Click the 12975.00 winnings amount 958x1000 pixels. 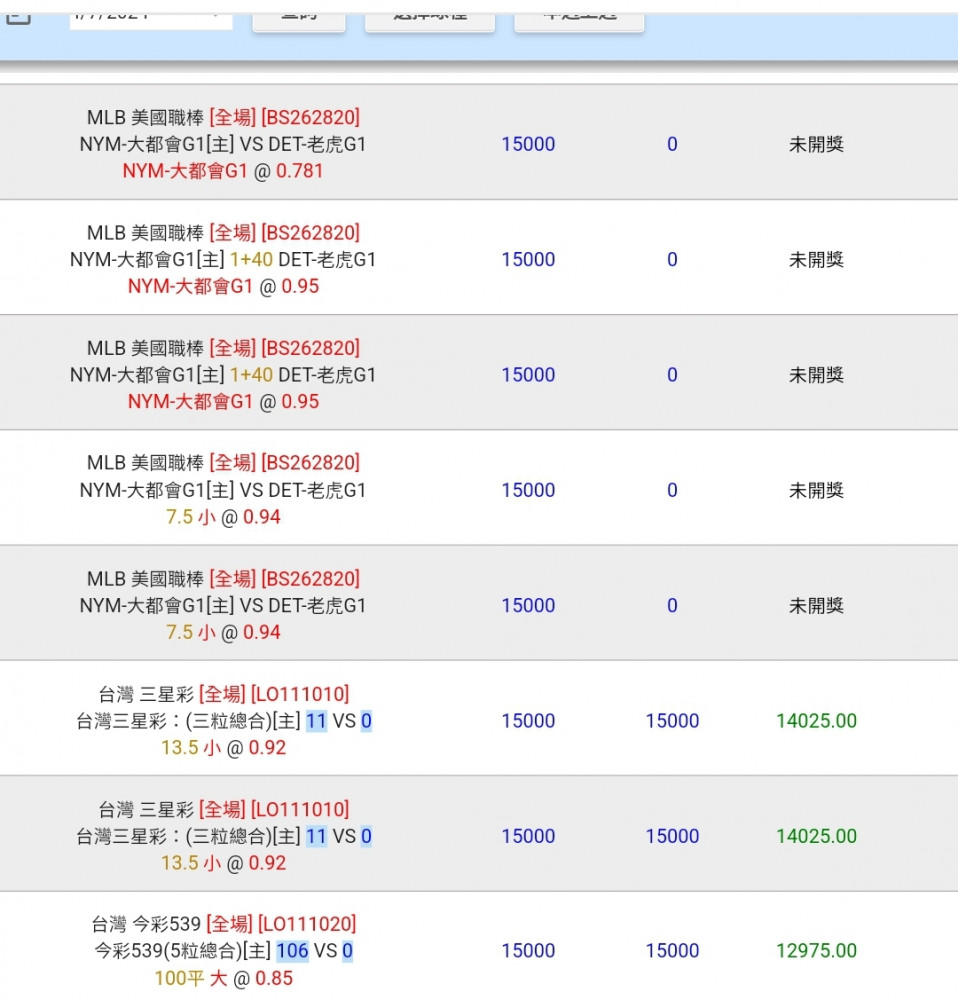tap(816, 950)
